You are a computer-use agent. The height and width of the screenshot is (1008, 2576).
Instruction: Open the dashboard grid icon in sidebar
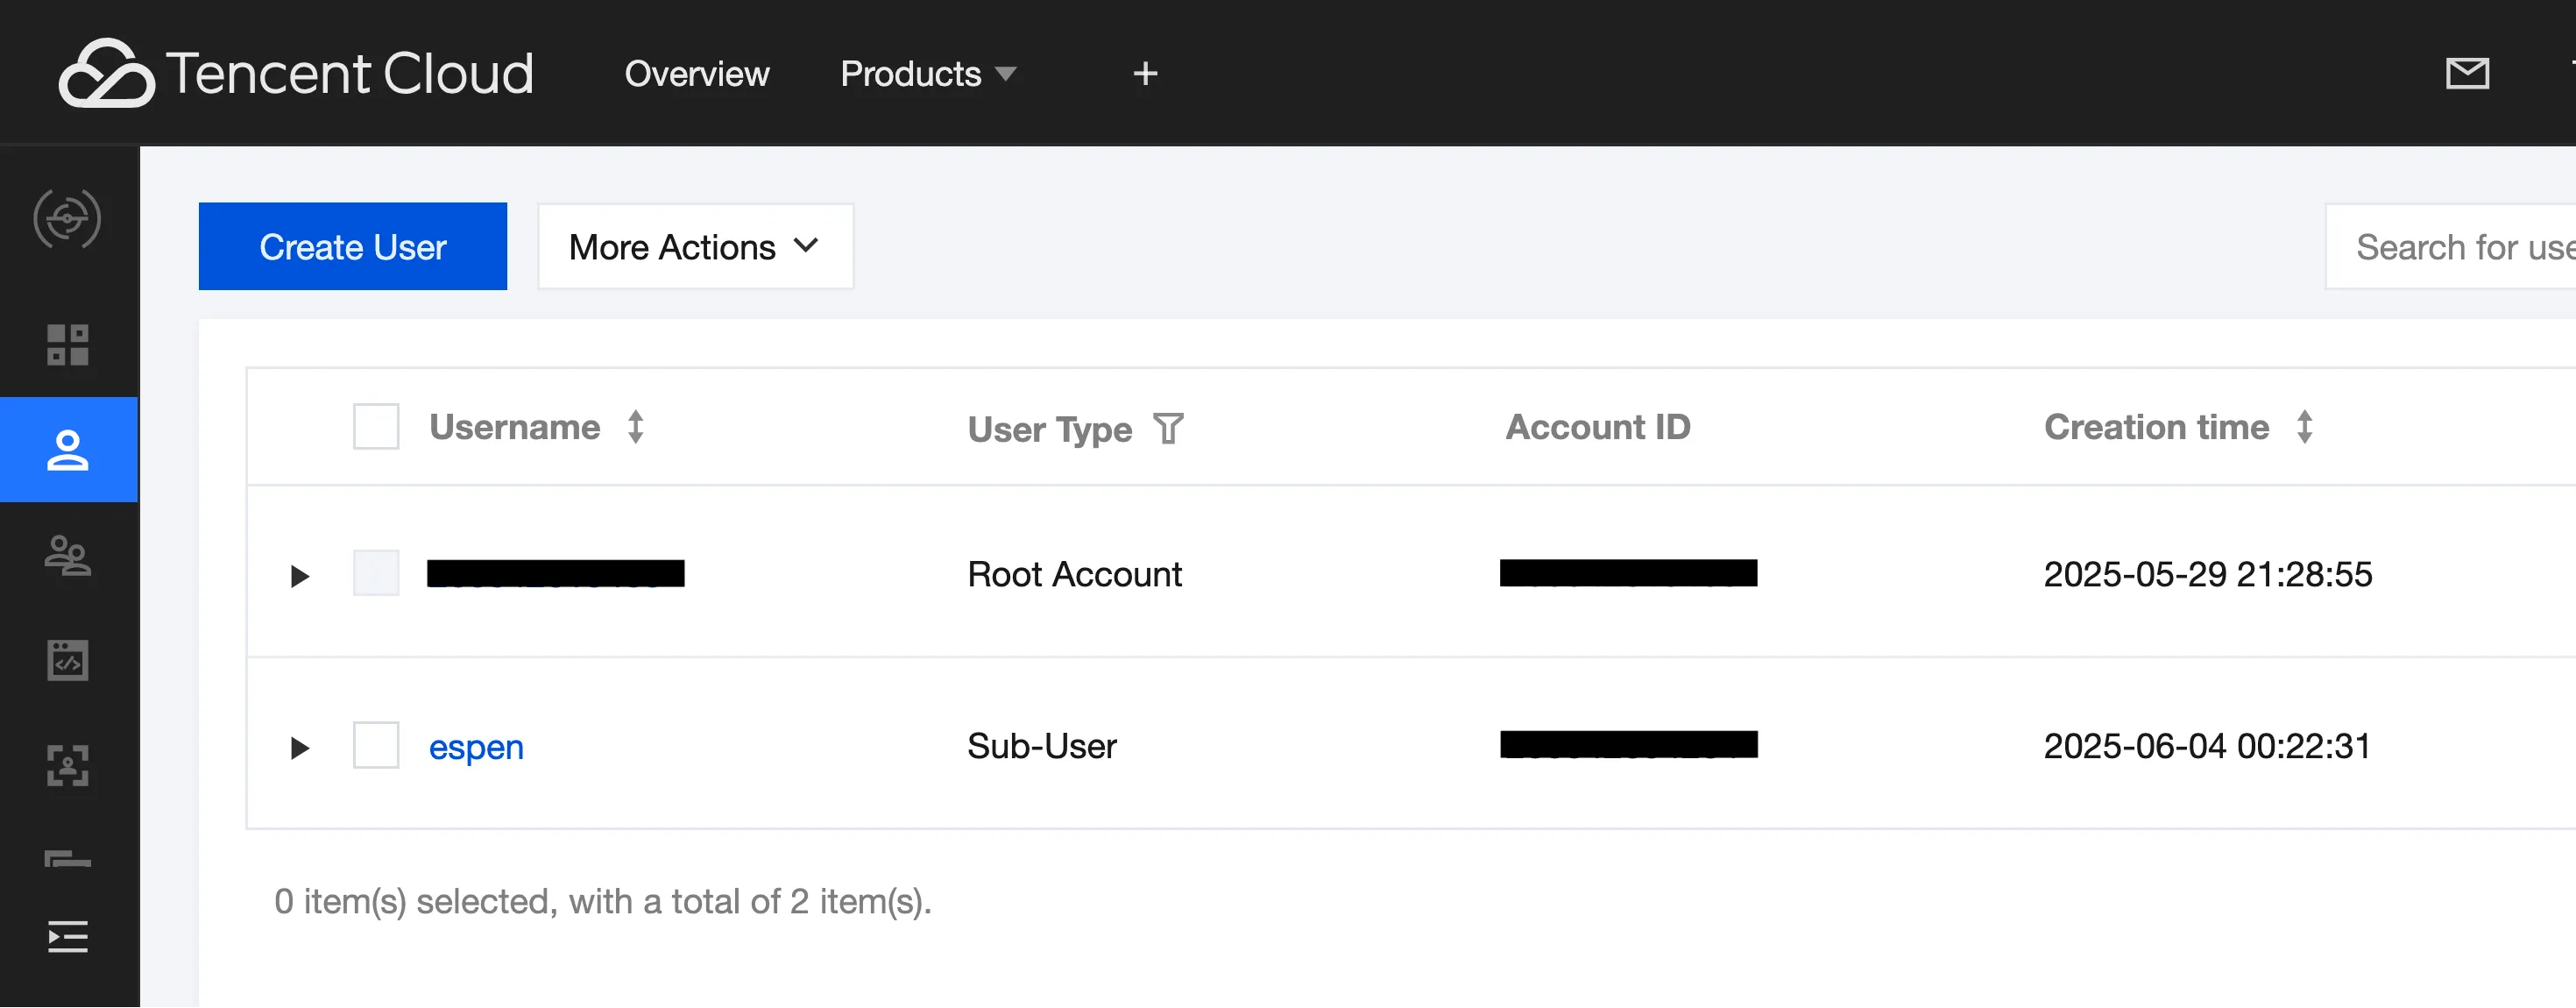[67, 345]
